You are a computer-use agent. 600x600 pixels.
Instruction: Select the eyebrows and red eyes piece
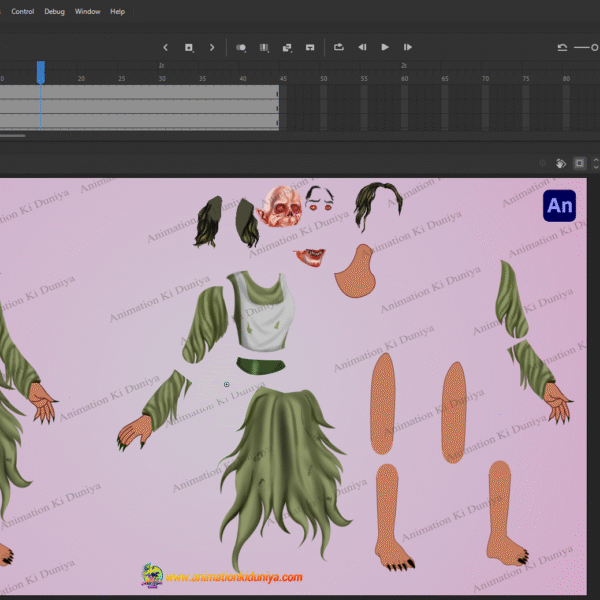coord(320,198)
